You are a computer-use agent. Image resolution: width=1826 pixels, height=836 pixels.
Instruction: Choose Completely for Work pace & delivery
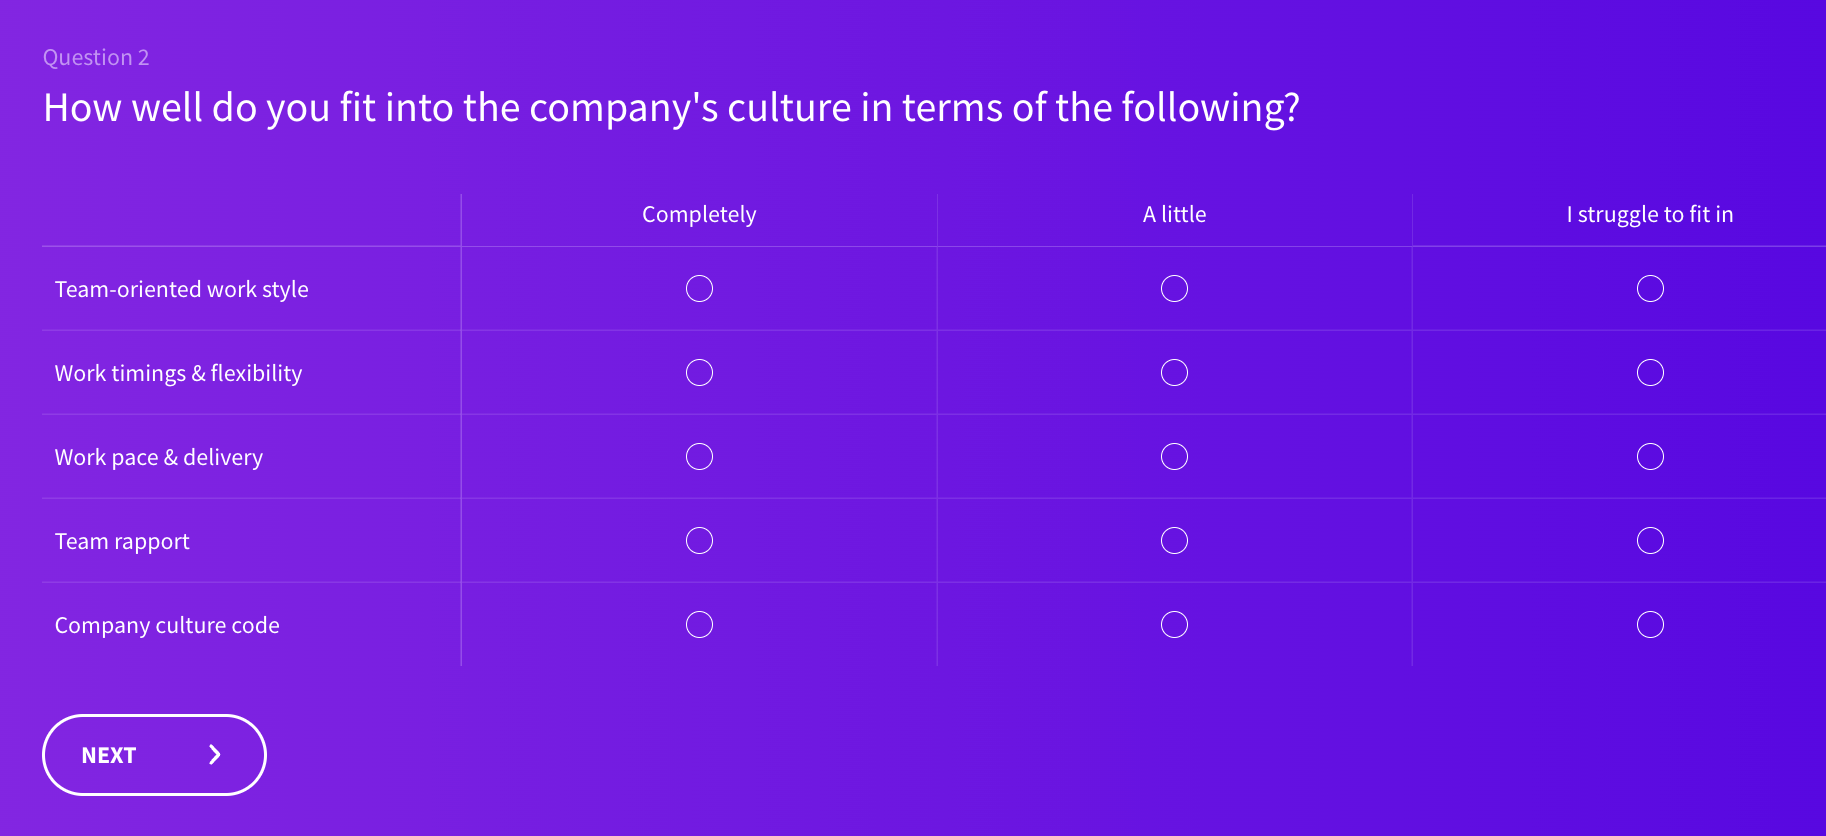[x=699, y=457]
